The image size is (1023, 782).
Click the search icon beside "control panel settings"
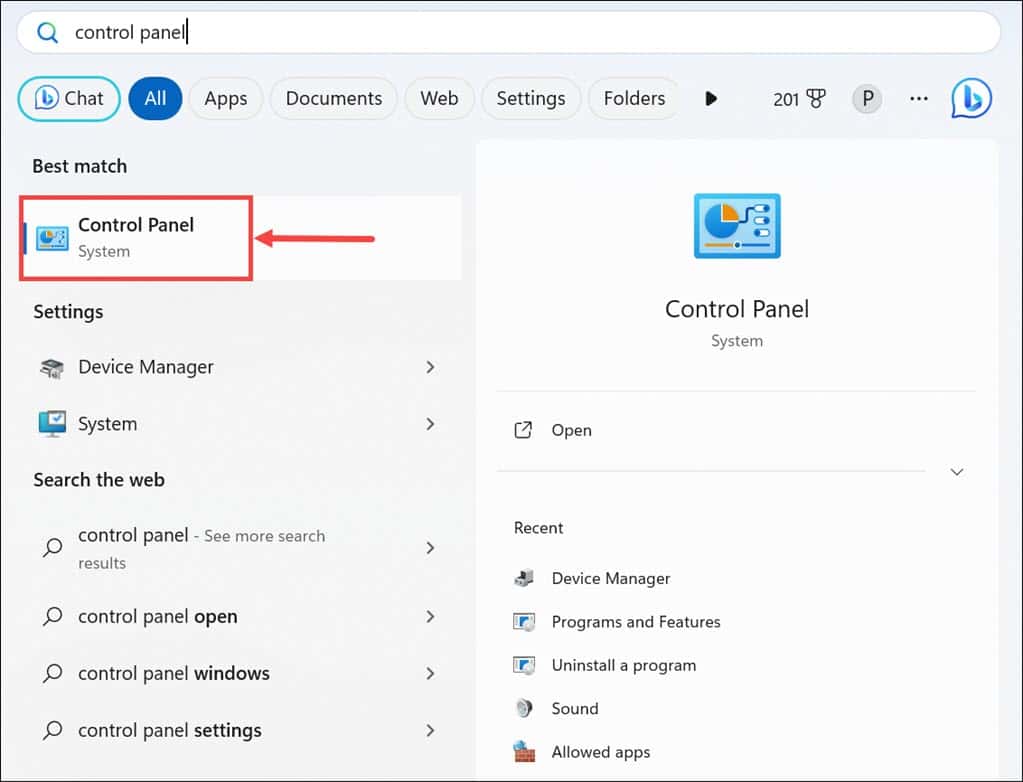pyautogui.click(x=52, y=730)
